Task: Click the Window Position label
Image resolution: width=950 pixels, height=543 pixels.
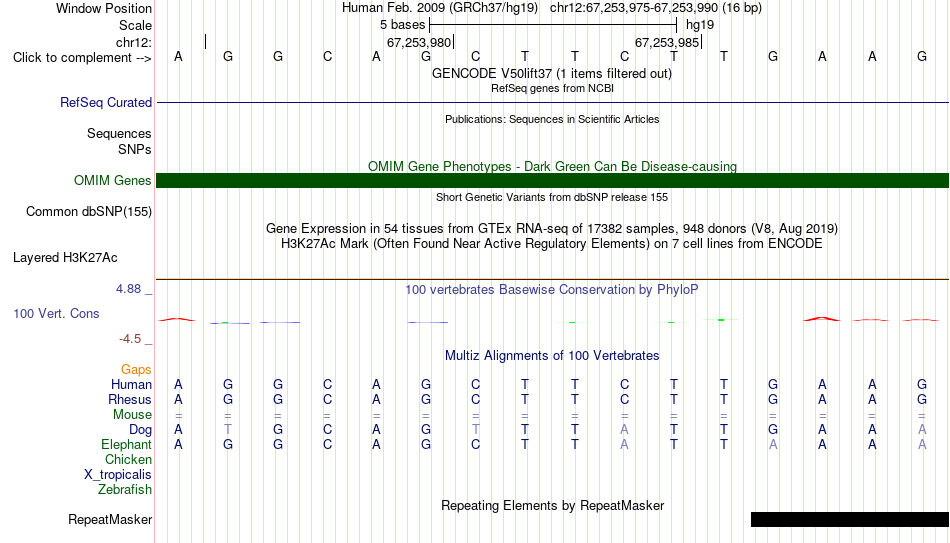Action: 104,8
